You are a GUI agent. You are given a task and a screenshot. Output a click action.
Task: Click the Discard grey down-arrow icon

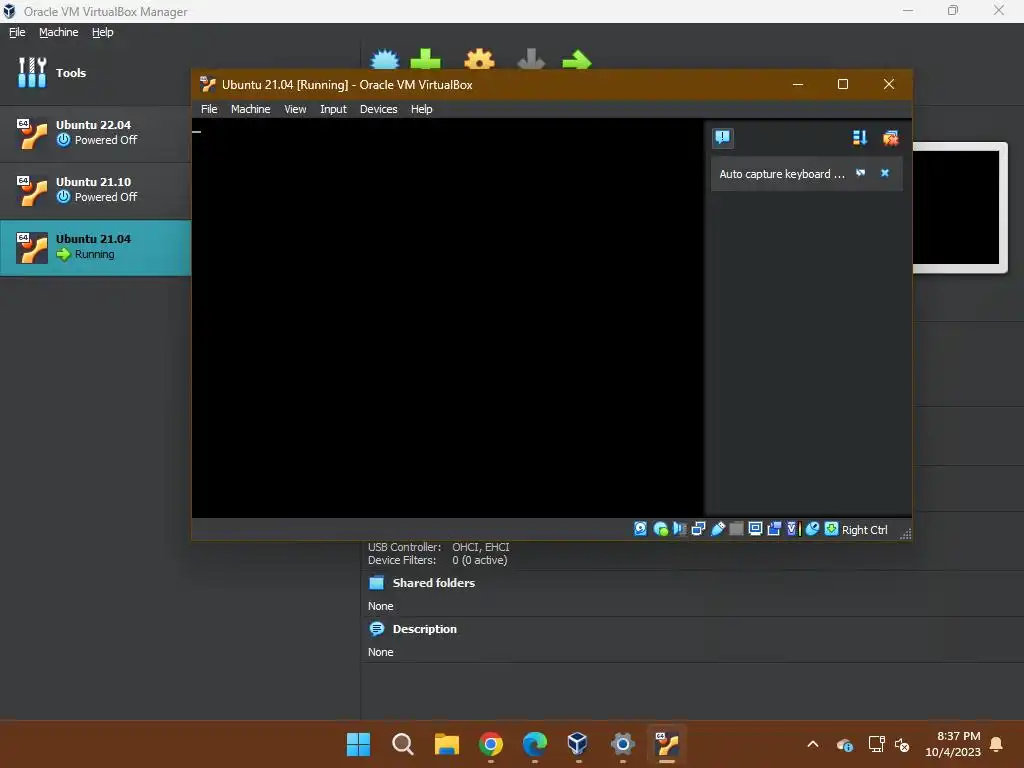[x=531, y=59]
